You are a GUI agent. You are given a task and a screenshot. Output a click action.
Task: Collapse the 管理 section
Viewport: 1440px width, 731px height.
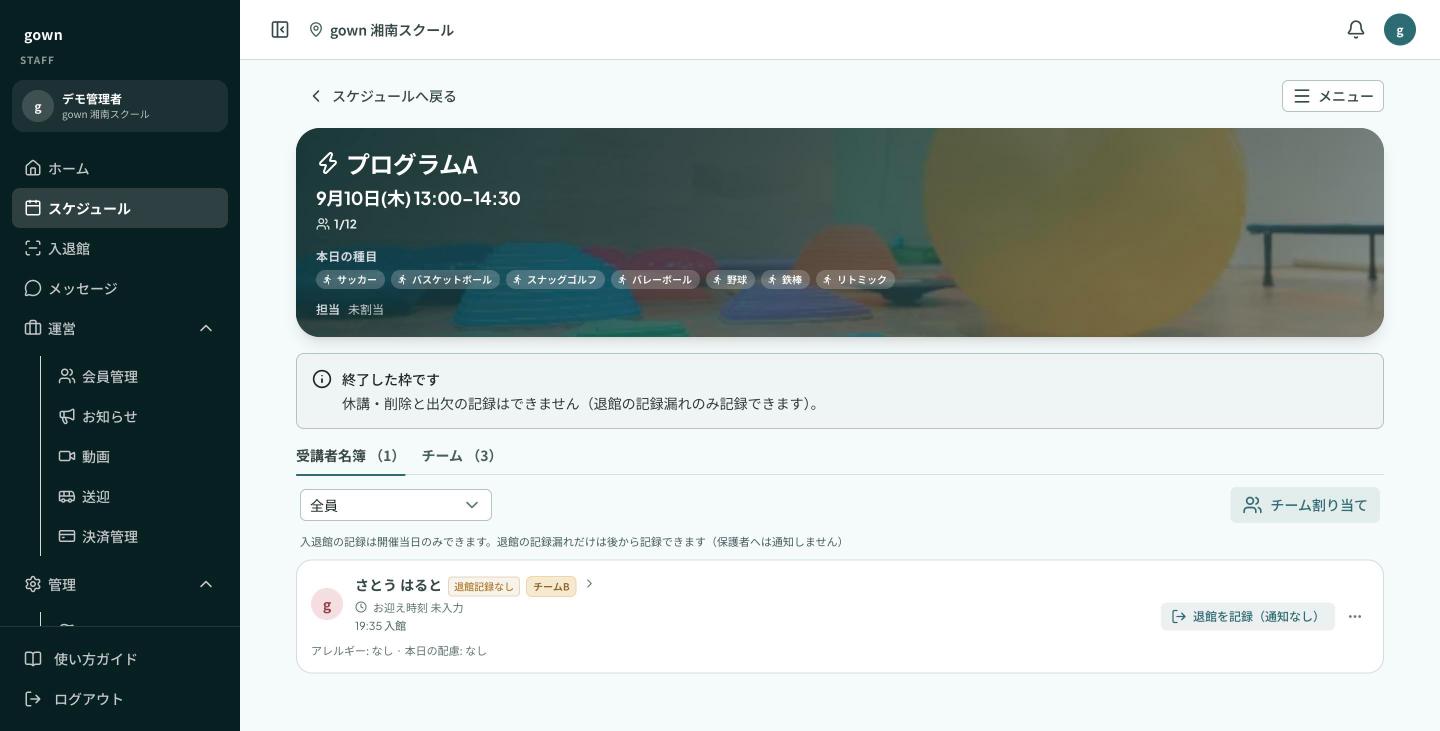tap(120, 584)
